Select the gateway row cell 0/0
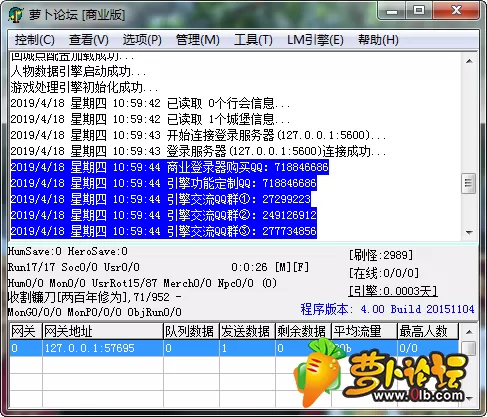 coord(428,348)
